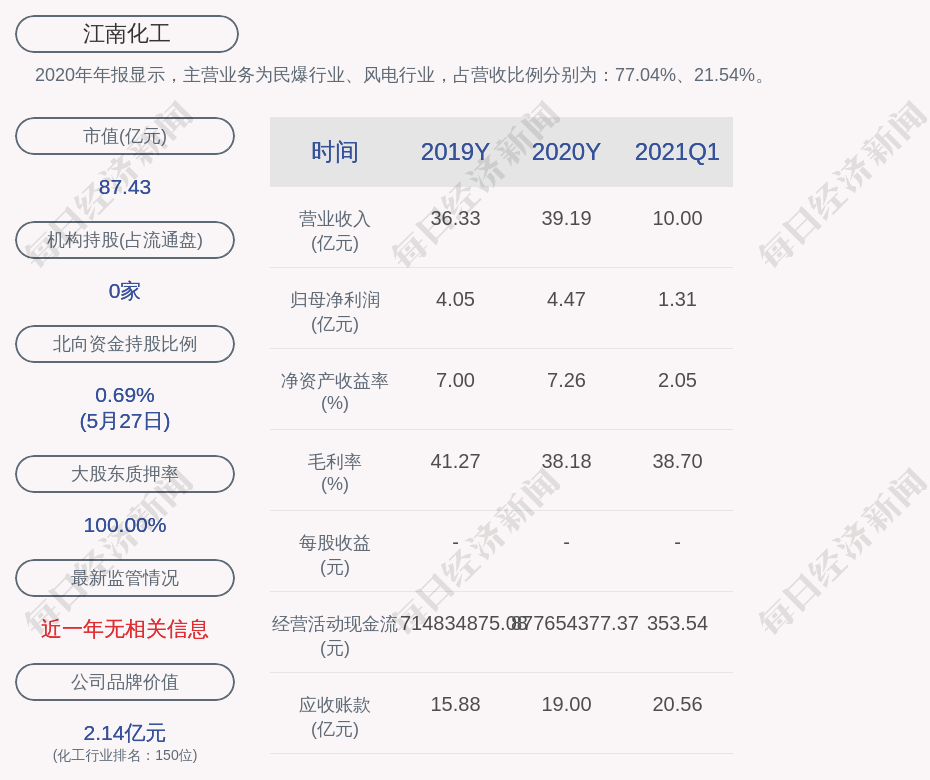Image resolution: width=930 pixels, height=780 pixels.
Task: Open the 北向资金持股比例 label pill
Action: pos(125,344)
